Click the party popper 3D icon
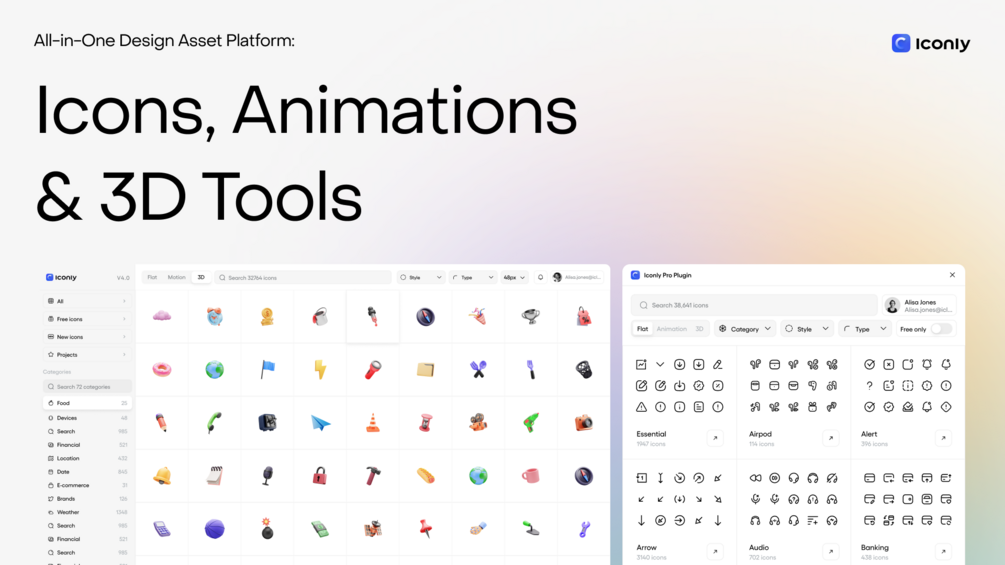 point(478,316)
